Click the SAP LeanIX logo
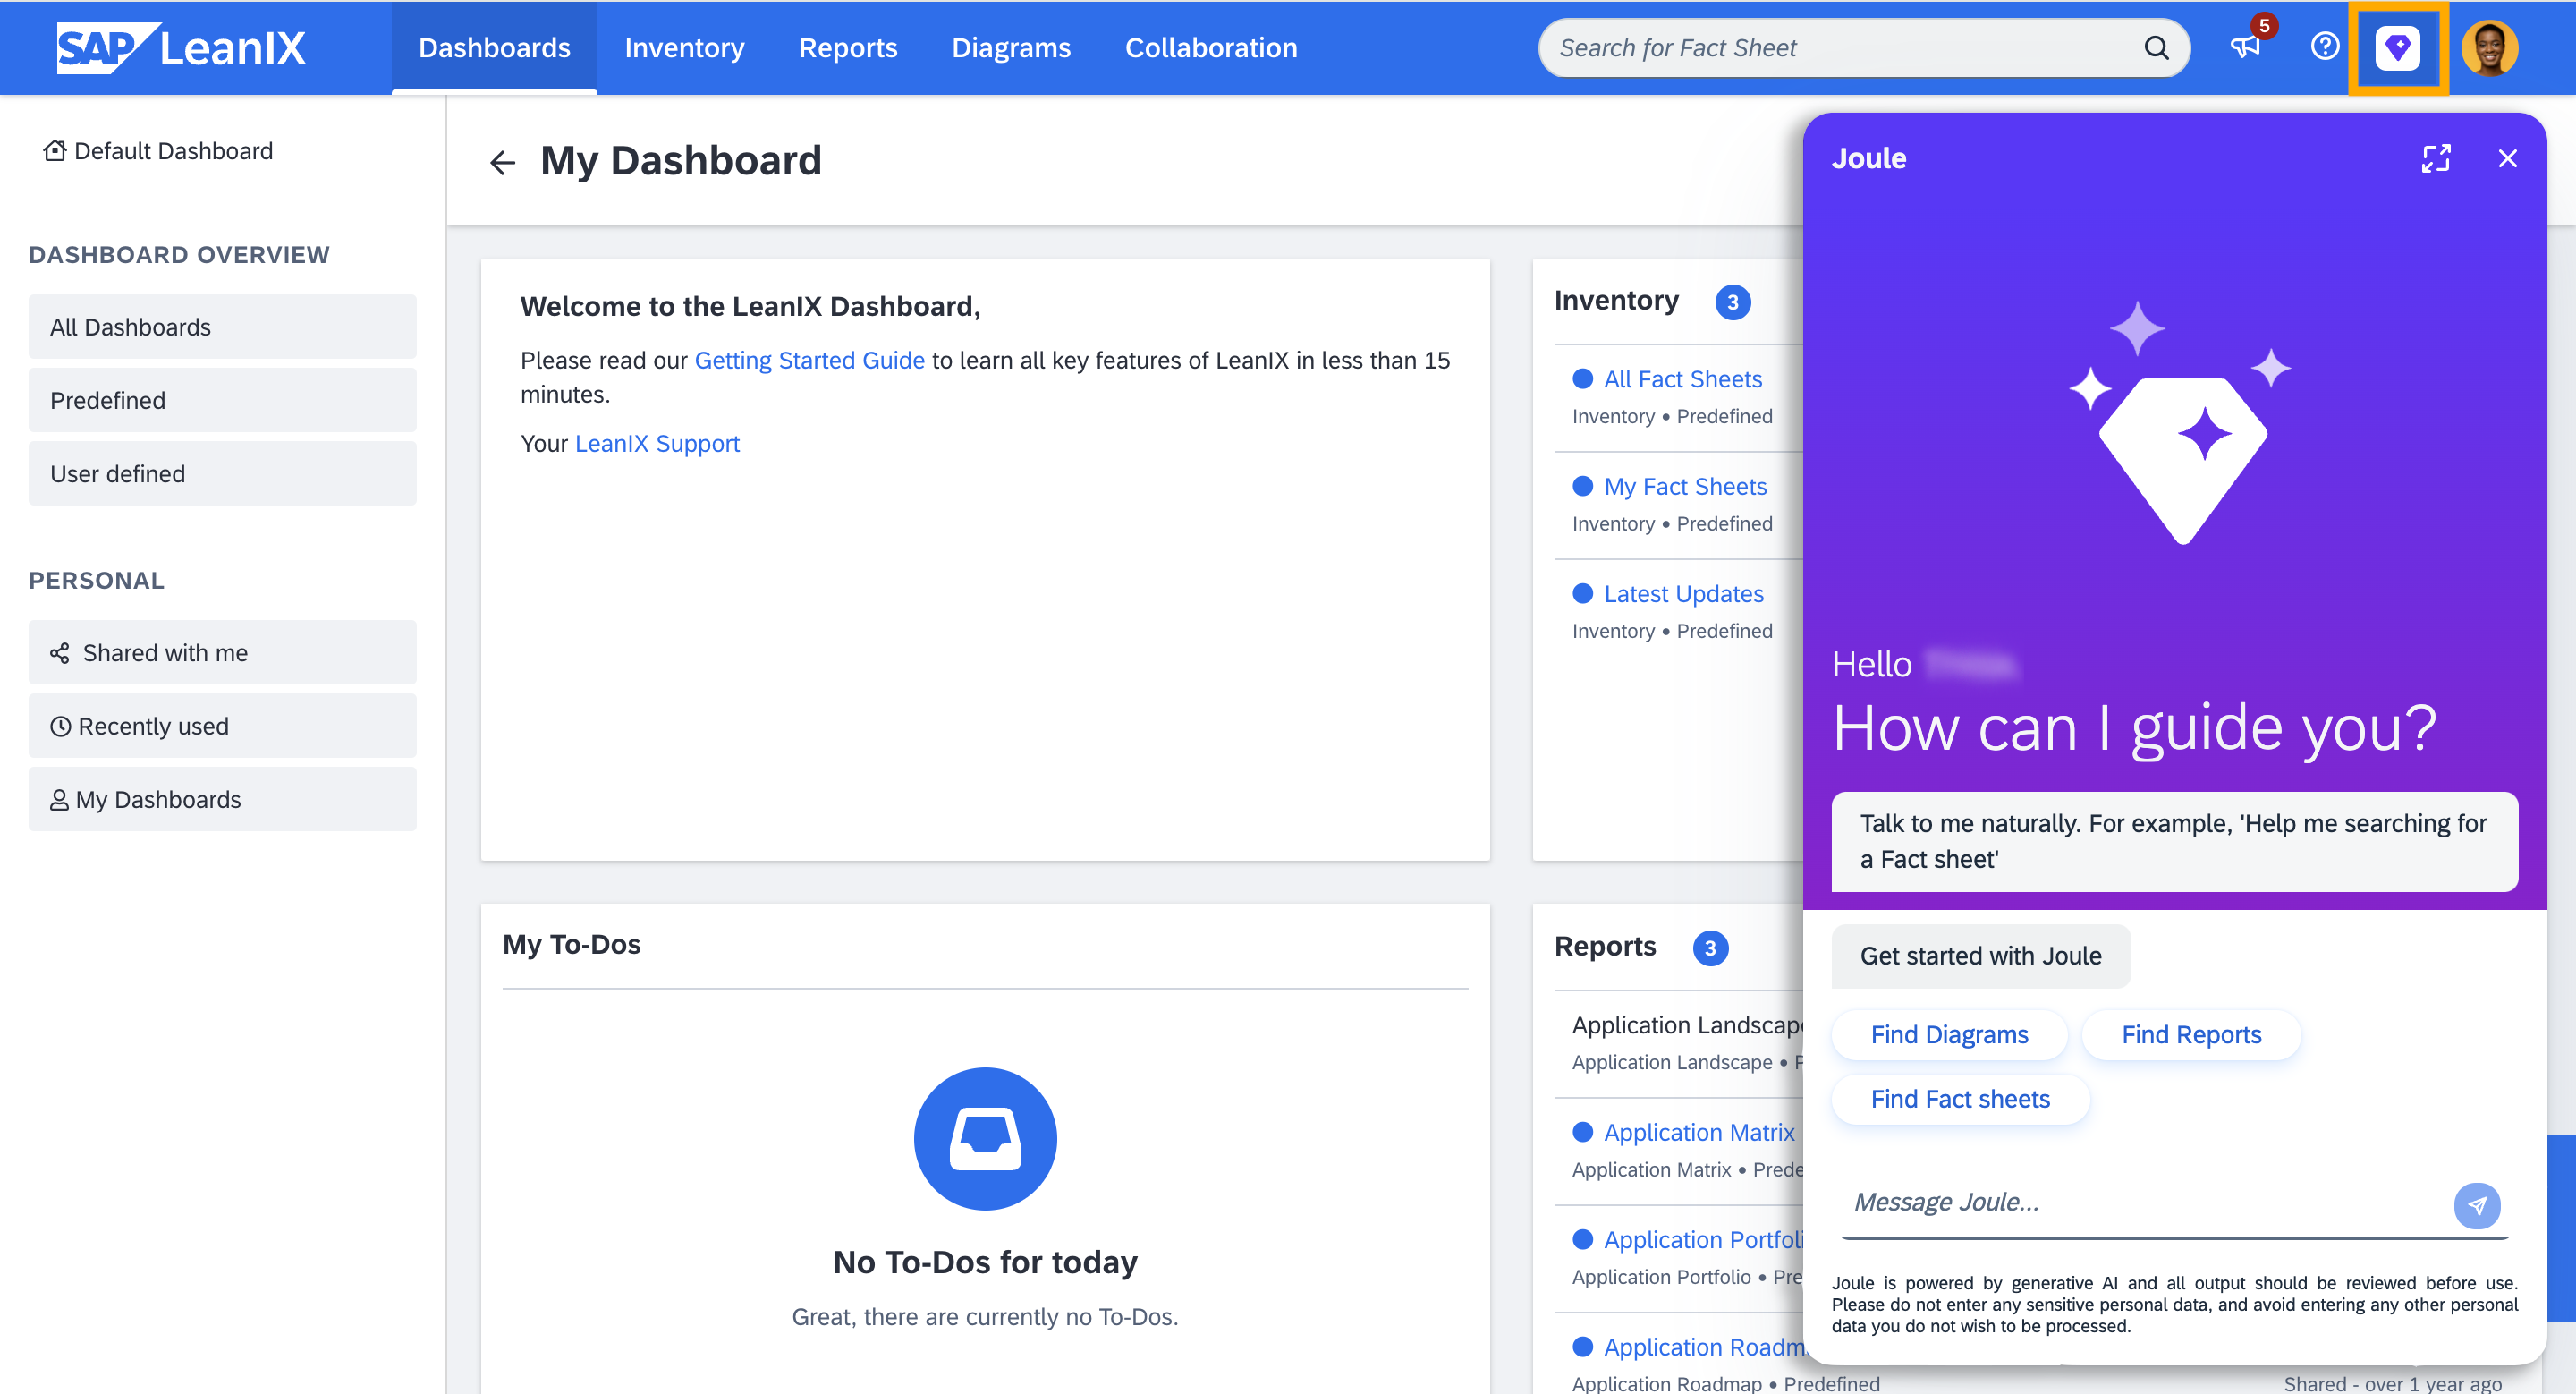This screenshot has width=2576, height=1394. pyautogui.click(x=181, y=47)
